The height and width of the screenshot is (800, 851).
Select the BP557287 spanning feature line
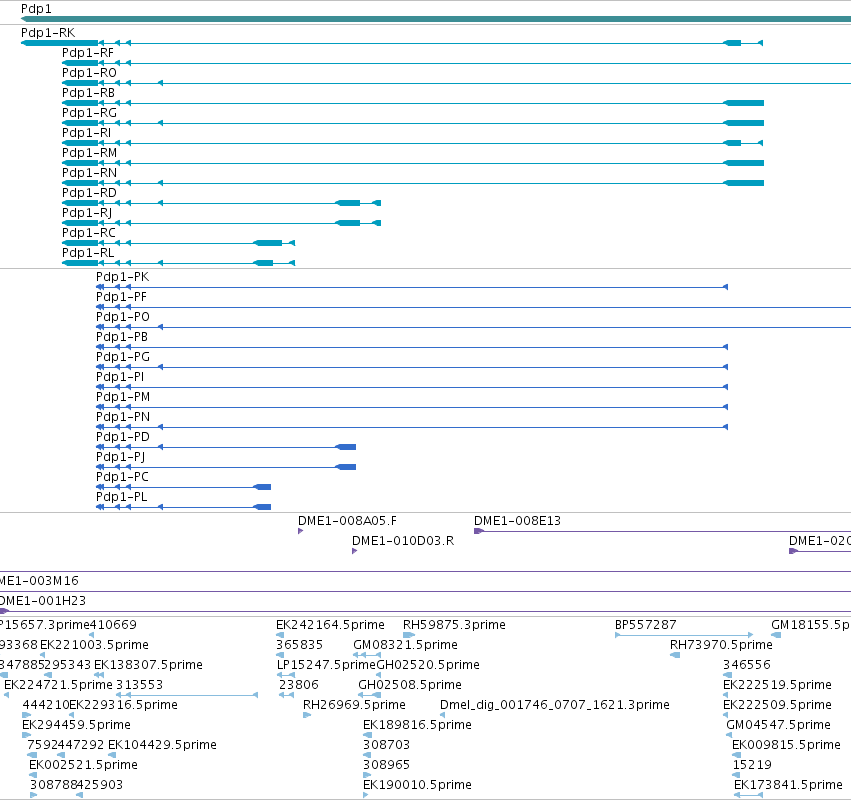684,635
